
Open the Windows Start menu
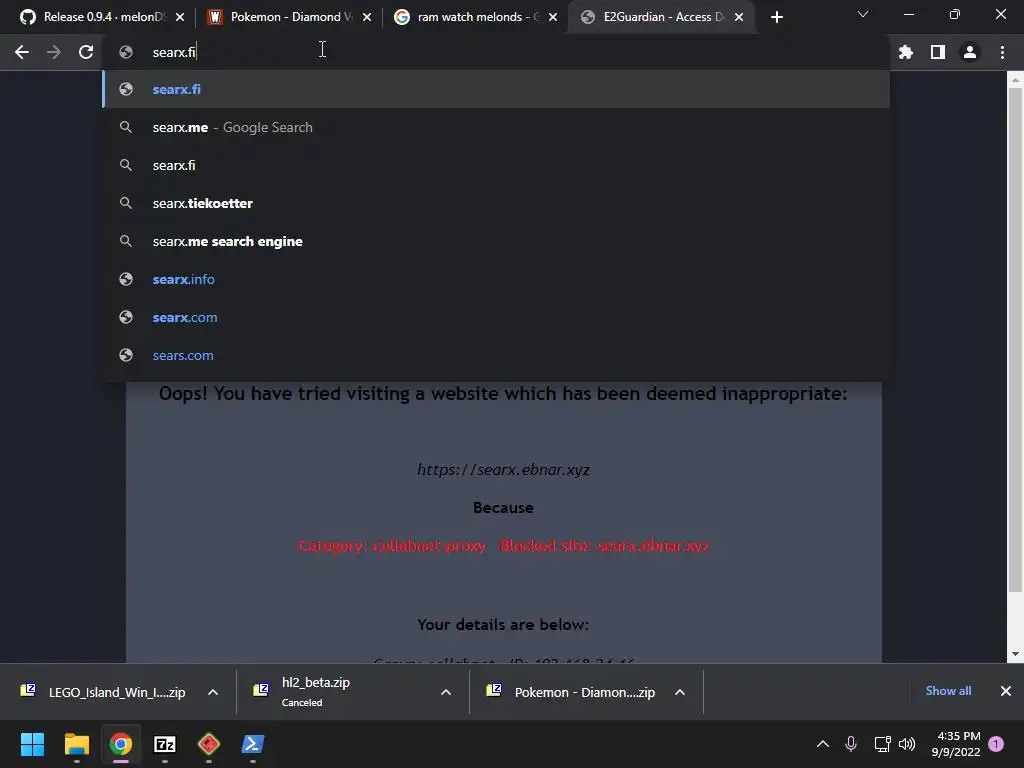(32, 744)
